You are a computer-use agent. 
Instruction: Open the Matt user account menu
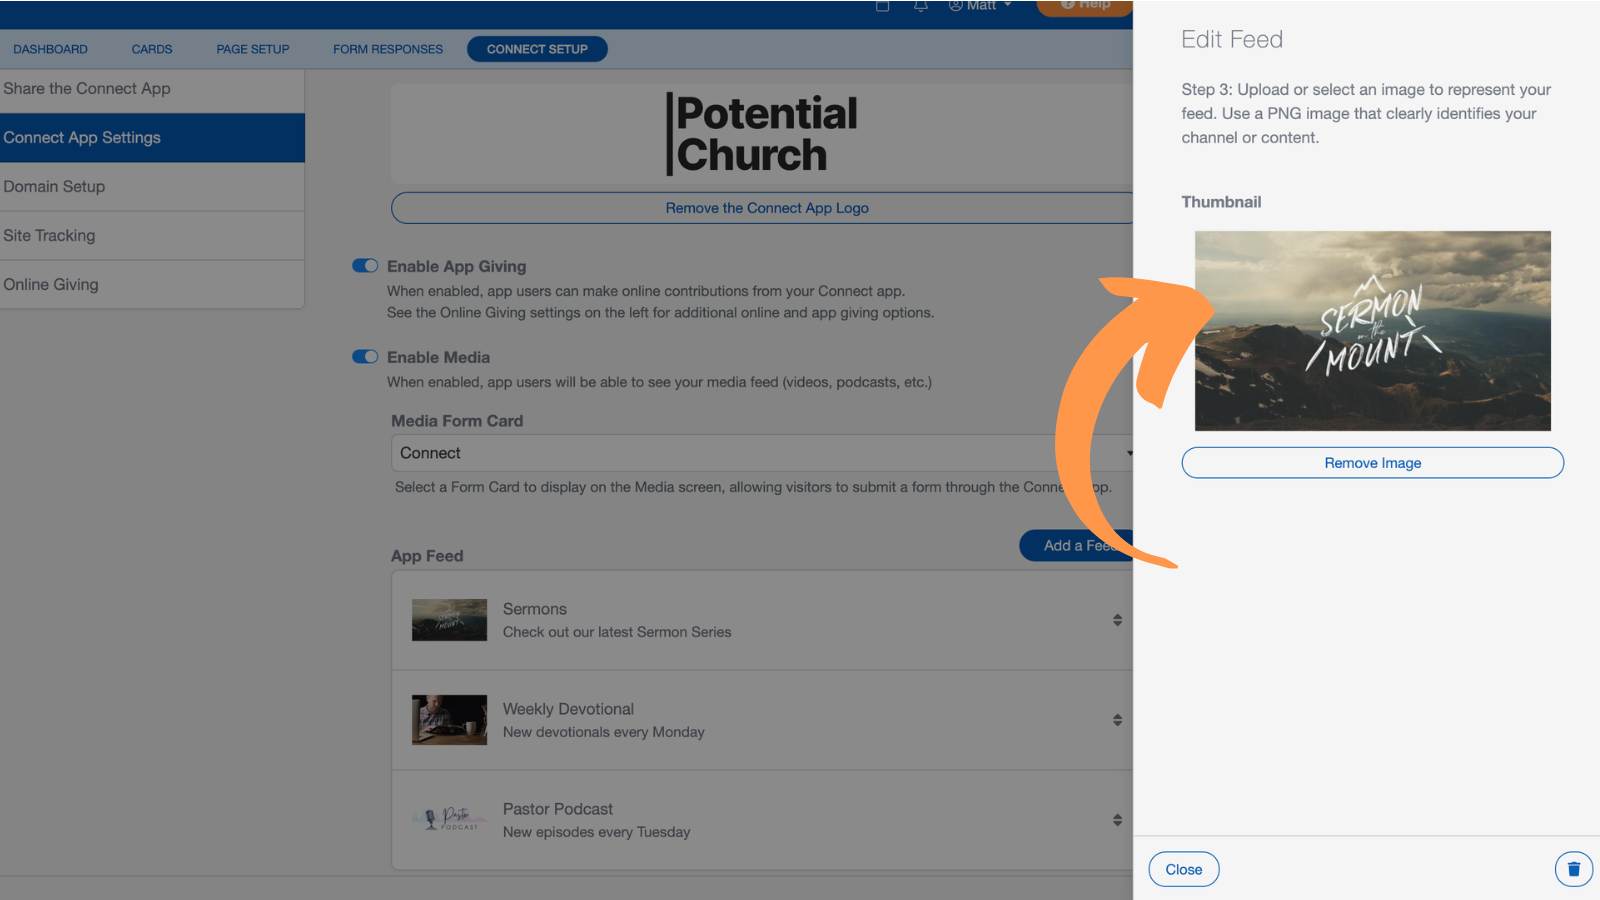tap(980, 5)
